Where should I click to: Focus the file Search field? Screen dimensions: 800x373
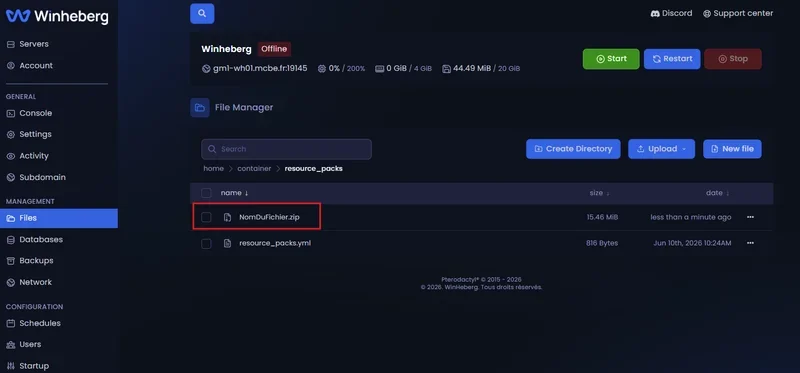pos(286,149)
